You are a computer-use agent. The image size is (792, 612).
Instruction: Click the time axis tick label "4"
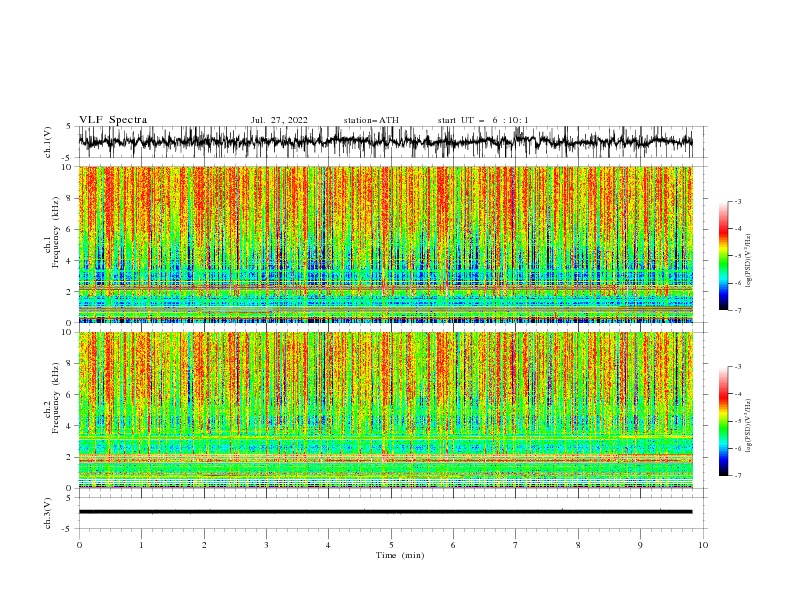pyautogui.click(x=328, y=545)
